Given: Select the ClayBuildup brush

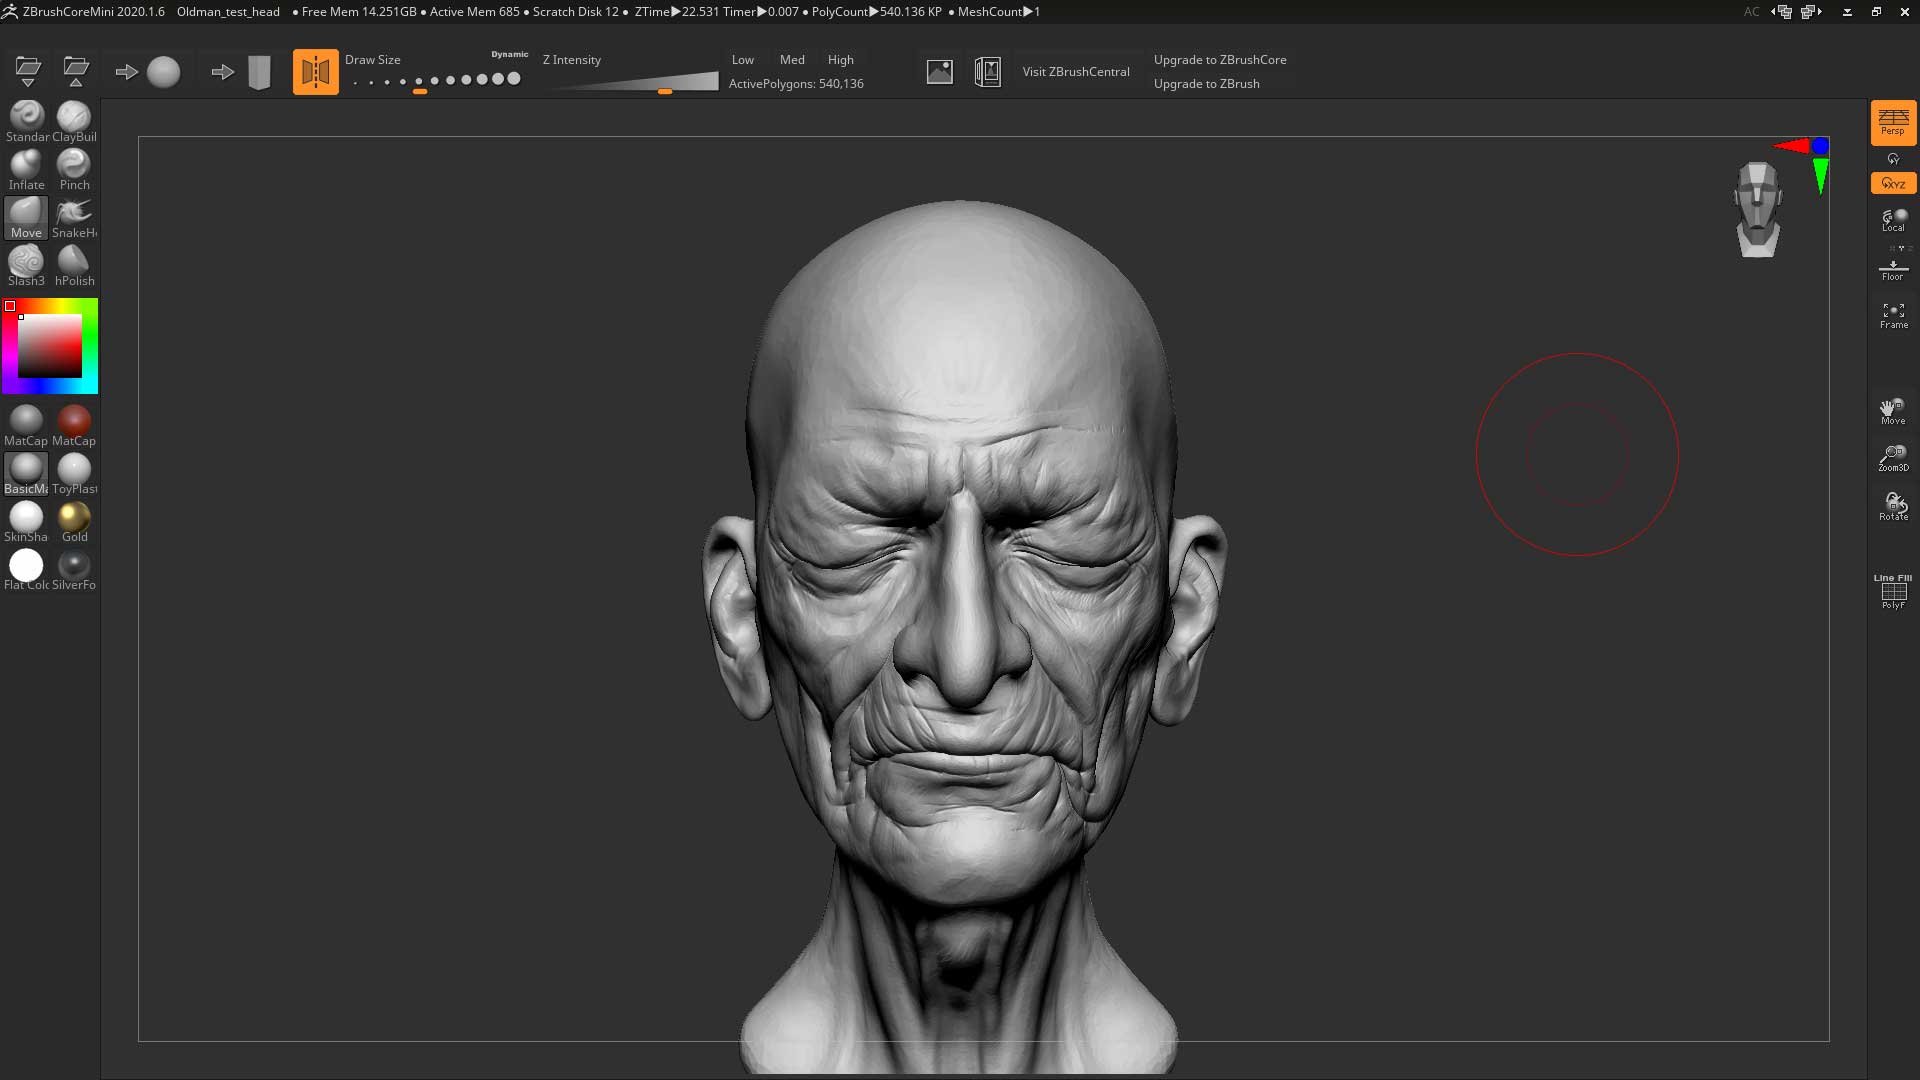Looking at the screenshot, I should 74,122.
